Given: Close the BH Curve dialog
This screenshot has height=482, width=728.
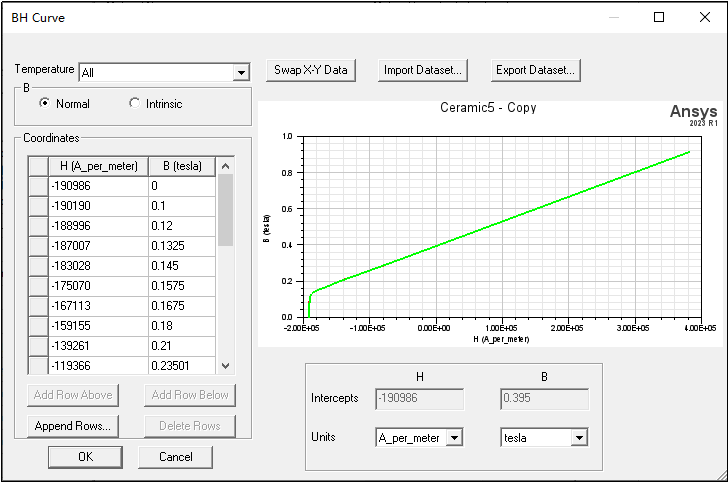Looking at the screenshot, I should point(704,17).
